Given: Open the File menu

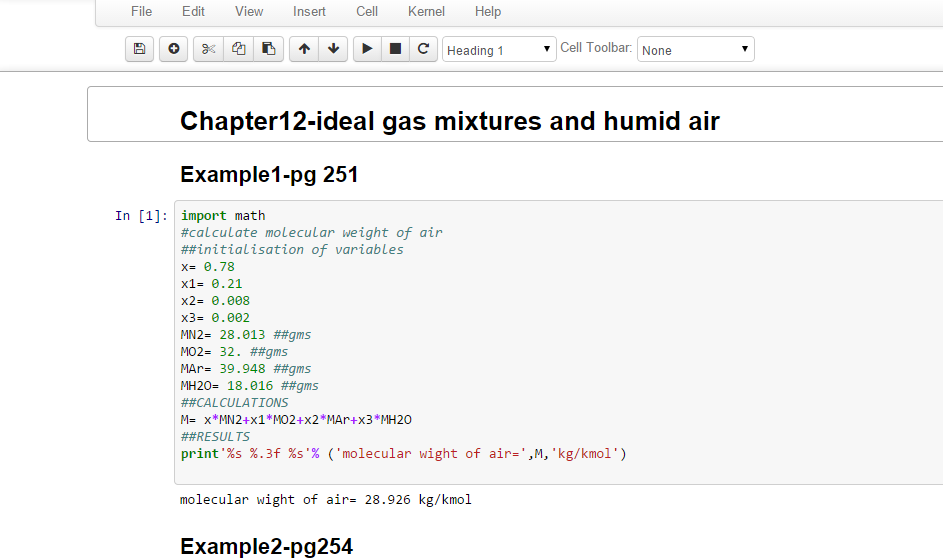Looking at the screenshot, I should tap(141, 11).
